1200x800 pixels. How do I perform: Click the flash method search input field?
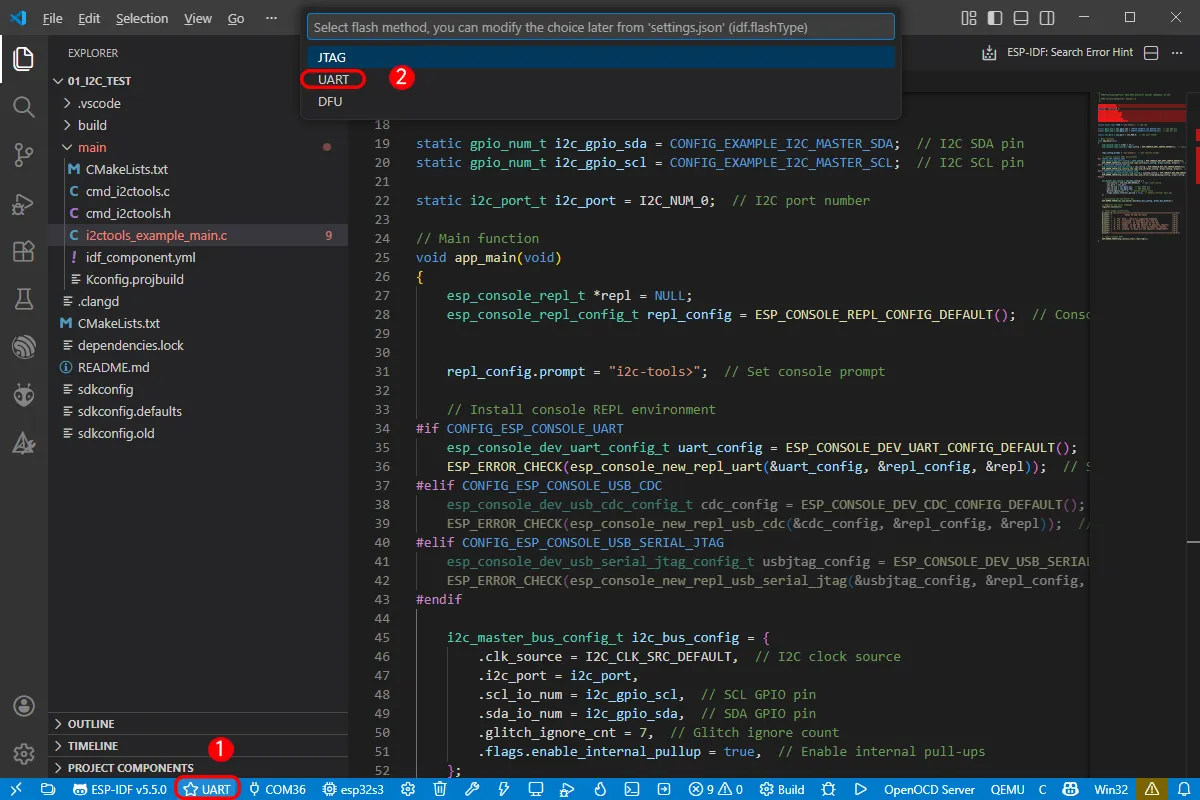[600, 27]
